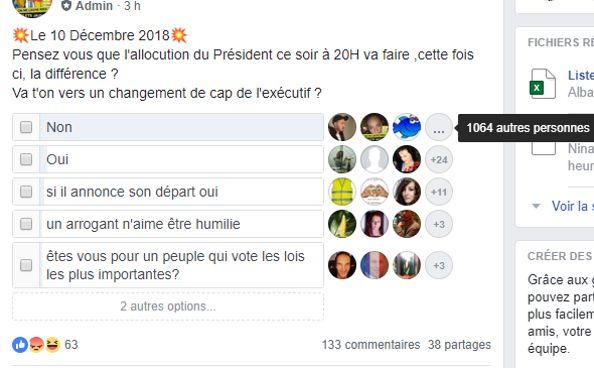The height and width of the screenshot is (368, 594).
Task: Open the blue fish voter avatar
Action: (x=406, y=127)
